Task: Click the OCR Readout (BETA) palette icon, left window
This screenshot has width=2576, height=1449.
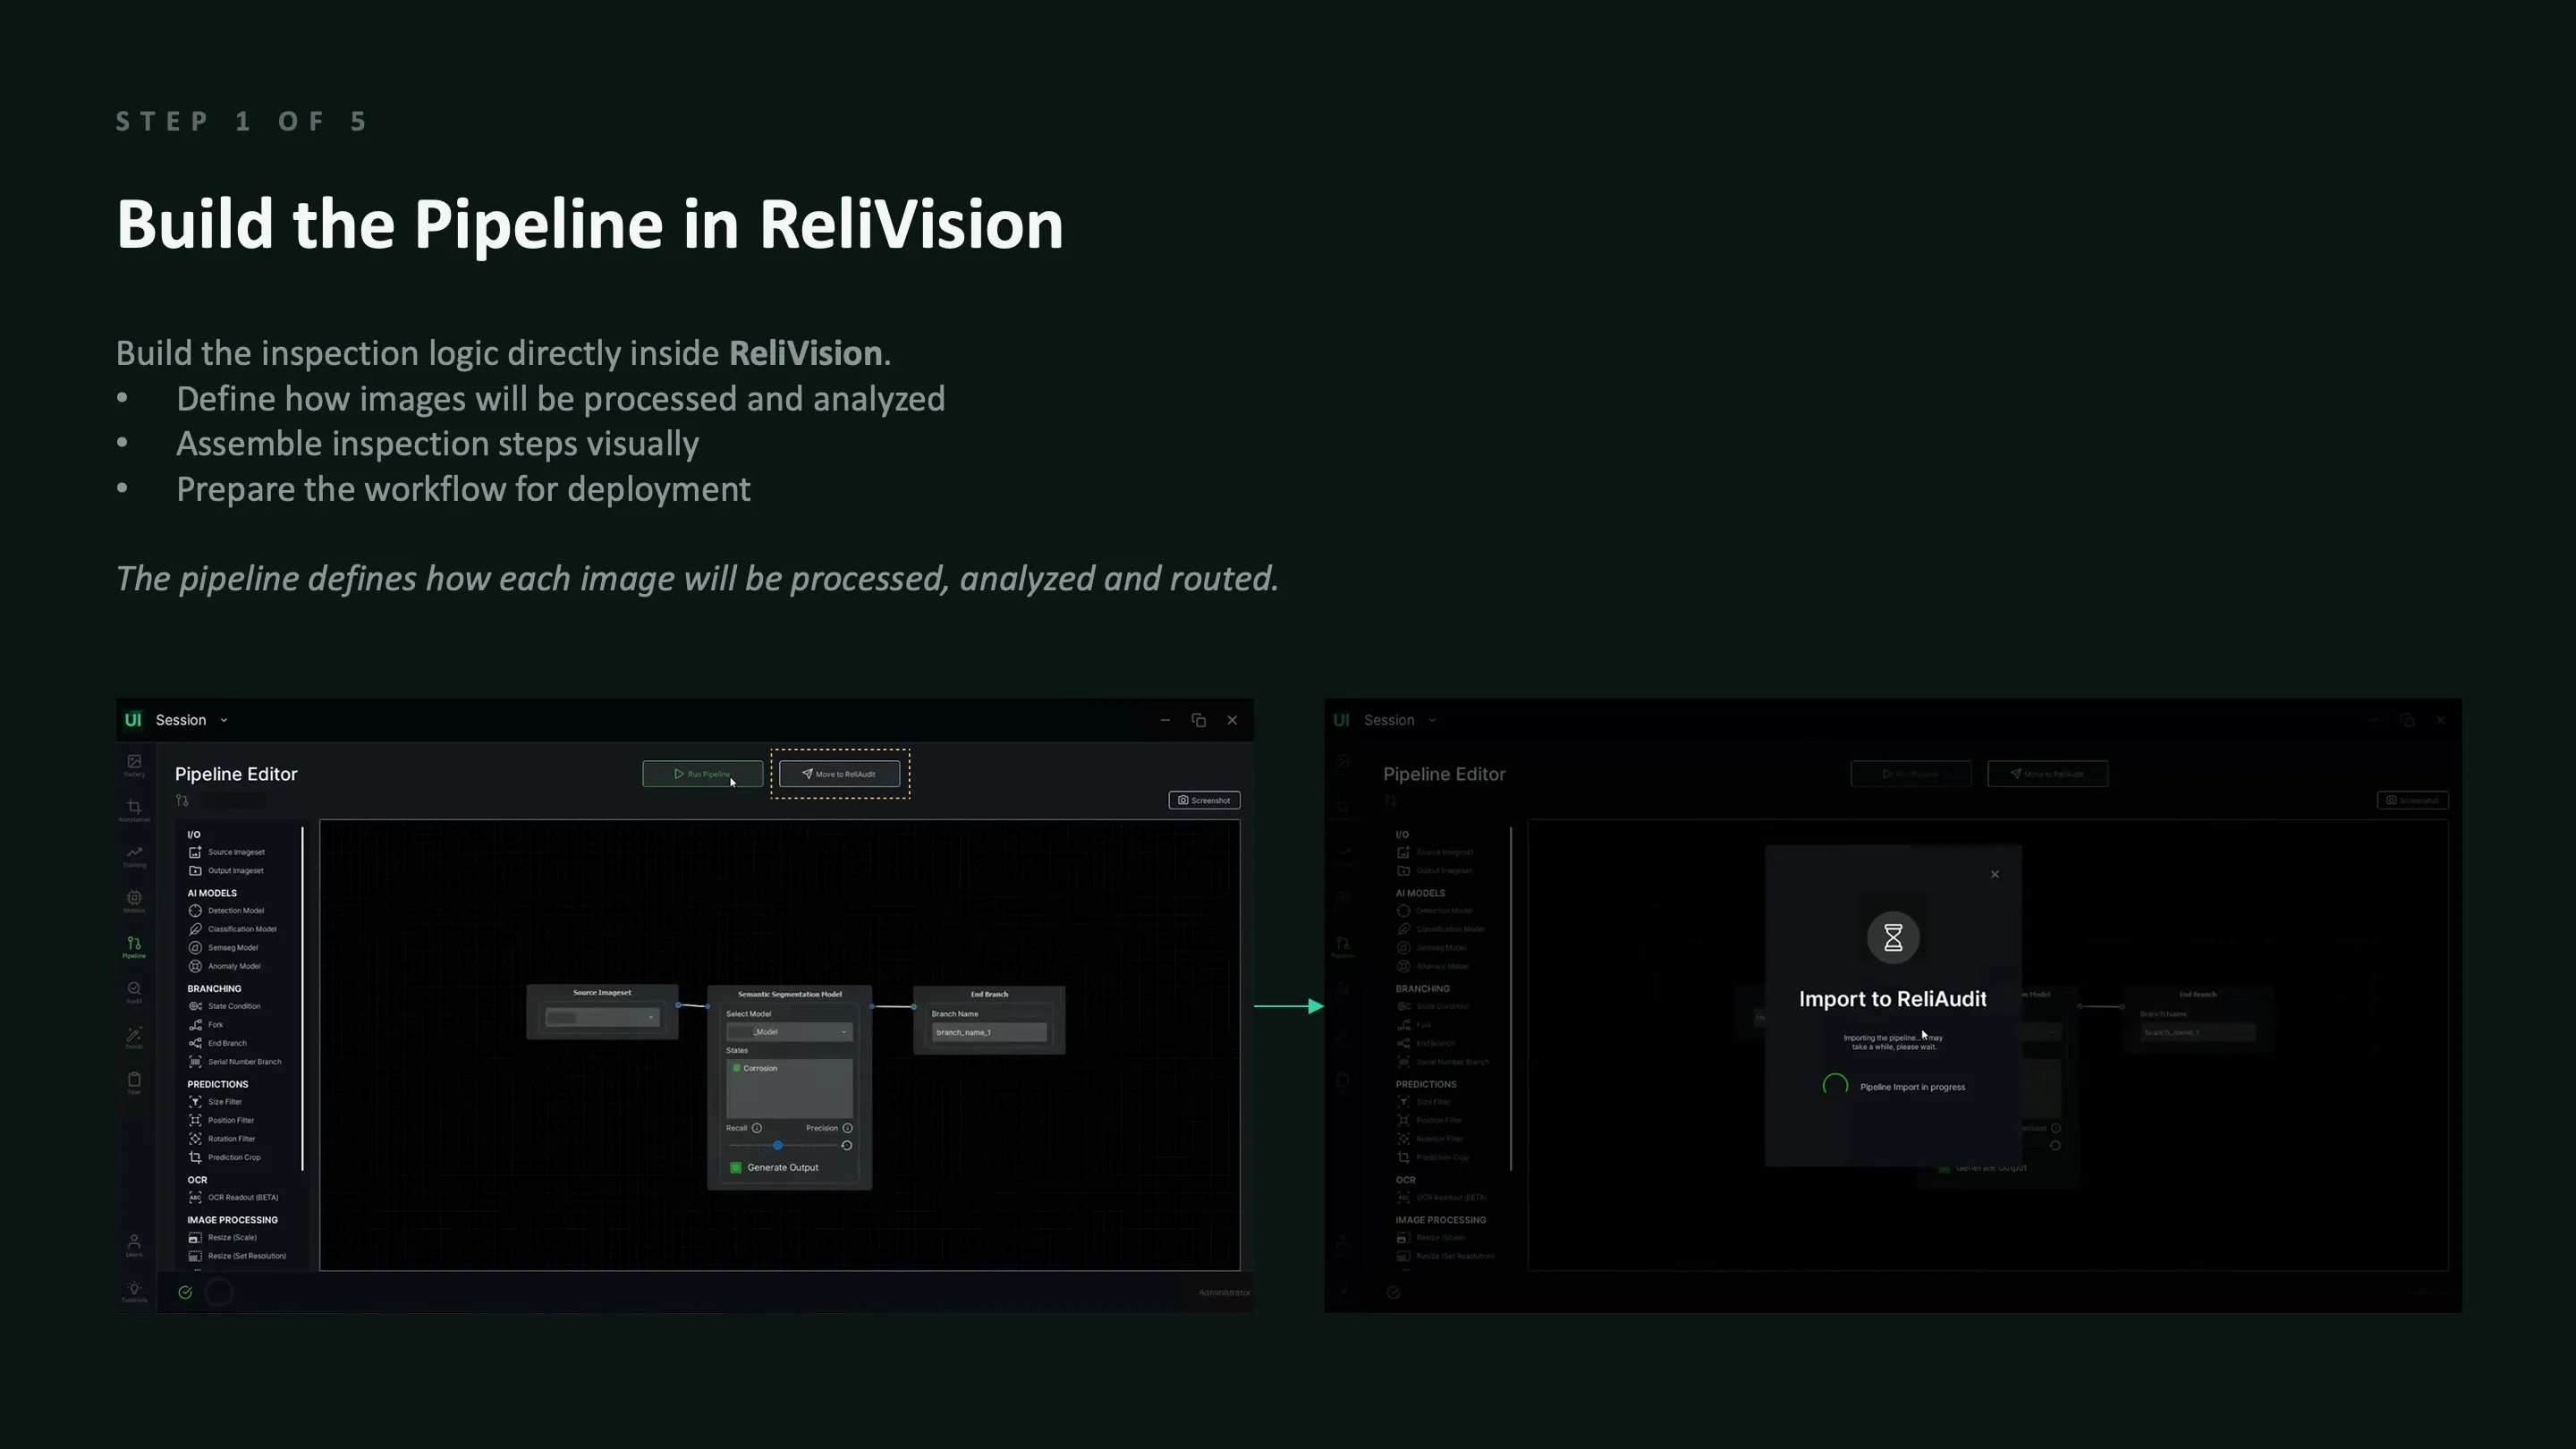Action: [x=195, y=1197]
